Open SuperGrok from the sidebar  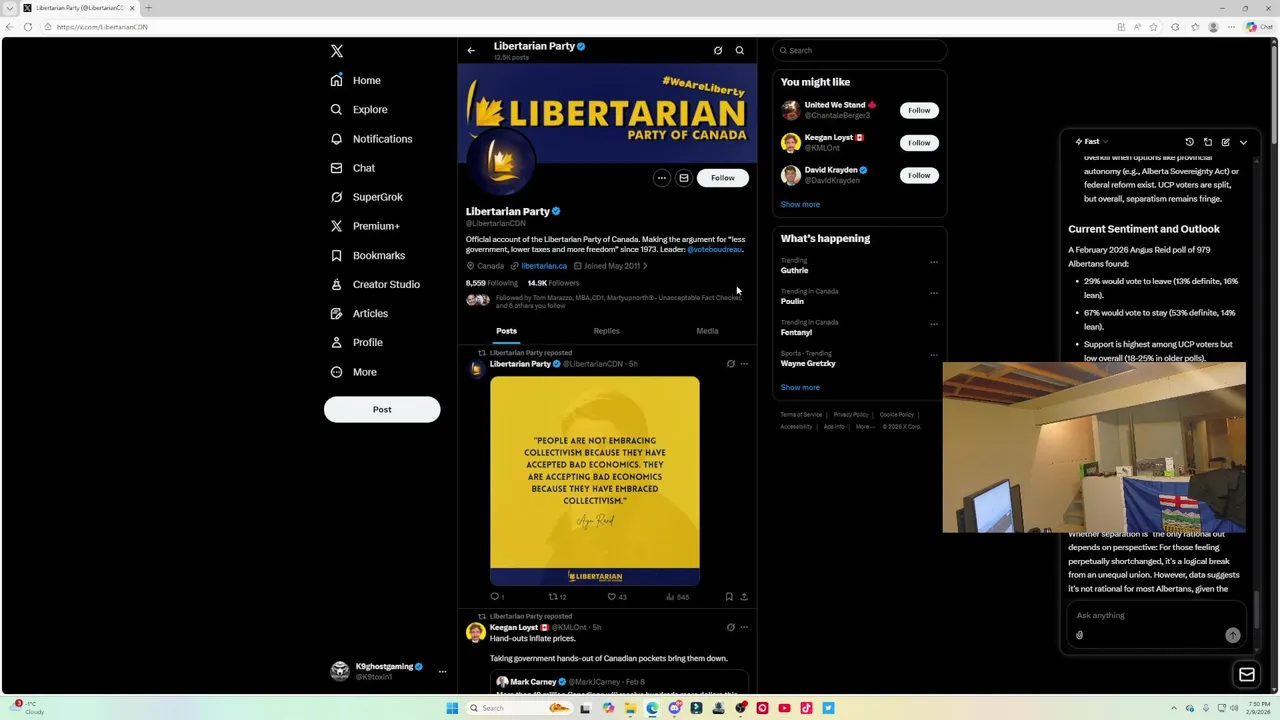pos(367,197)
